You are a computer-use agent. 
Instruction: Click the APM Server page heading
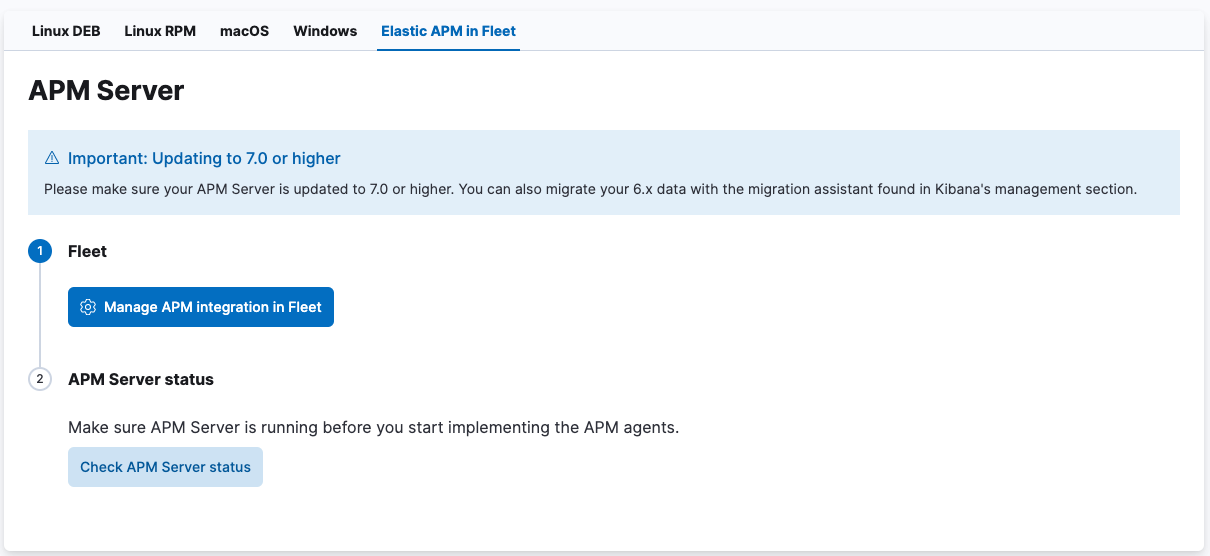click(x=106, y=91)
